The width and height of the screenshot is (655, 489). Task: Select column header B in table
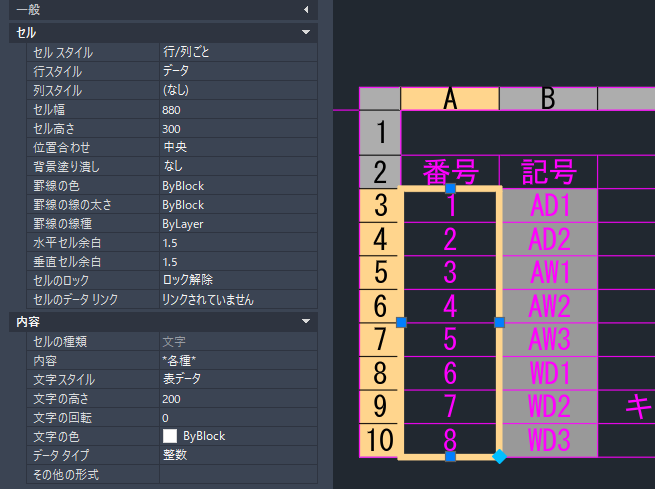[x=548, y=98]
